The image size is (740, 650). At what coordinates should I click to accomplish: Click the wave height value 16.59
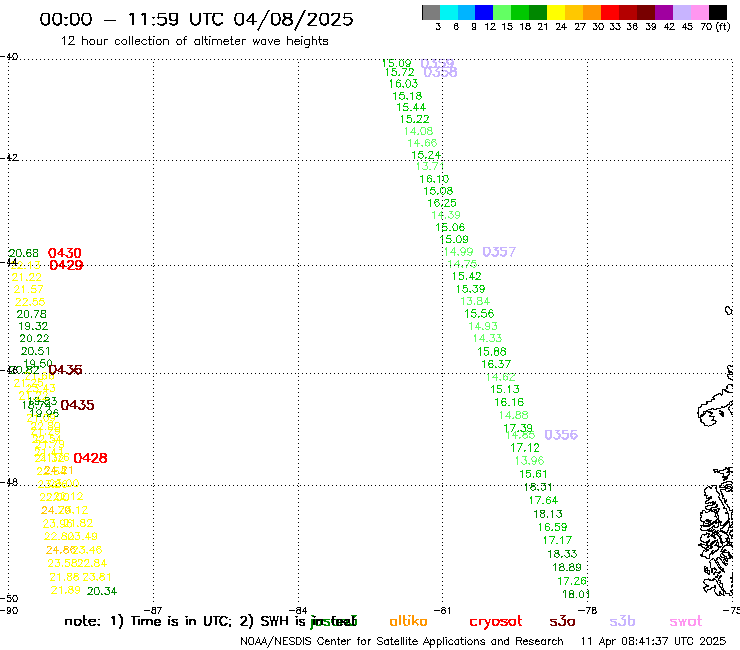click(x=552, y=527)
